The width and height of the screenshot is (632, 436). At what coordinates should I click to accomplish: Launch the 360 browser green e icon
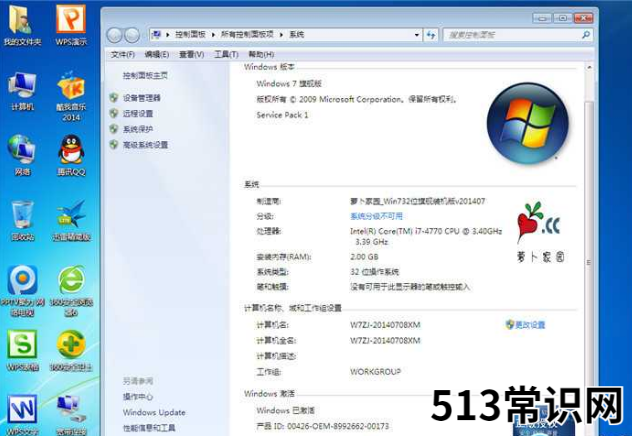[x=71, y=290]
